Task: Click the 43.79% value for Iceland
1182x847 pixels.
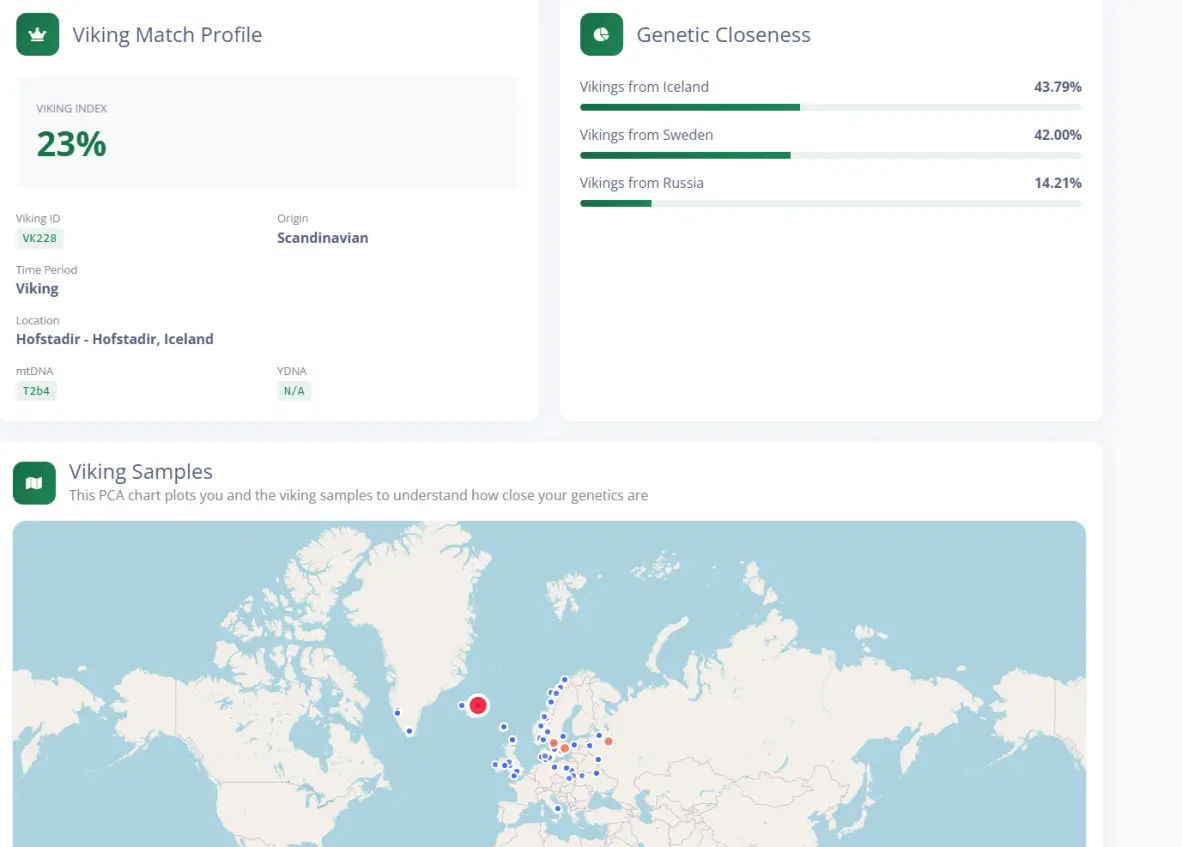Action: coord(1057,87)
